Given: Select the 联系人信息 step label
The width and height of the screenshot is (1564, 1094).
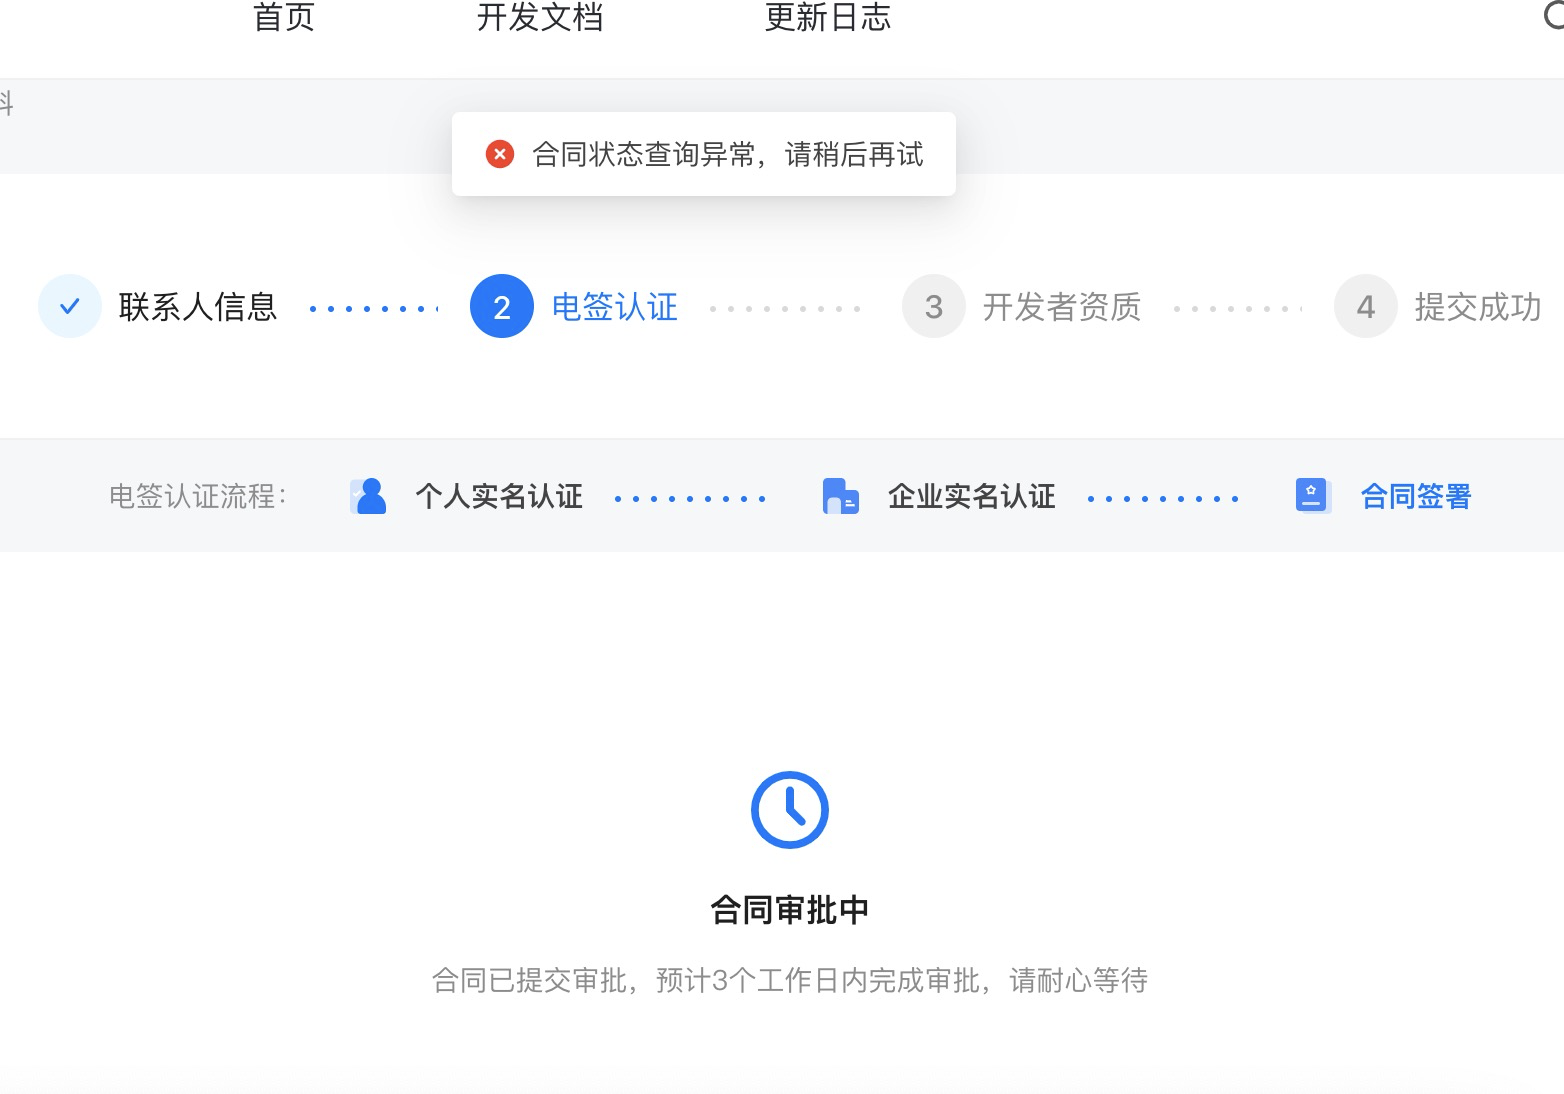Looking at the screenshot, I should tap(198, 307).
